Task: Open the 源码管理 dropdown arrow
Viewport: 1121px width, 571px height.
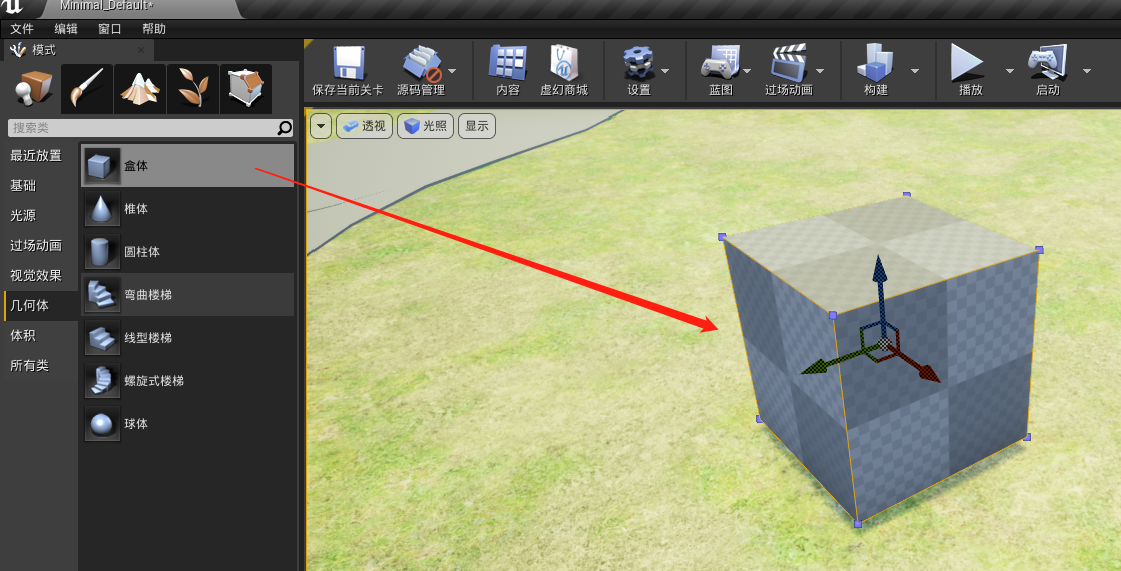Action: click(452, 71)
